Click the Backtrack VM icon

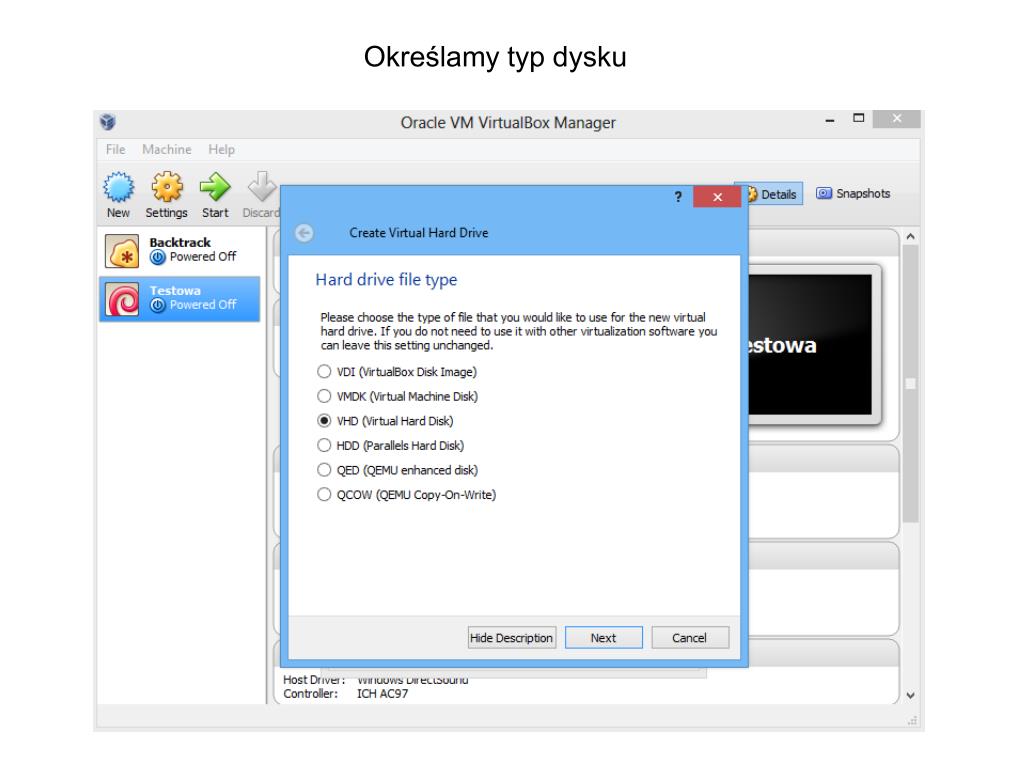(122, 251)
